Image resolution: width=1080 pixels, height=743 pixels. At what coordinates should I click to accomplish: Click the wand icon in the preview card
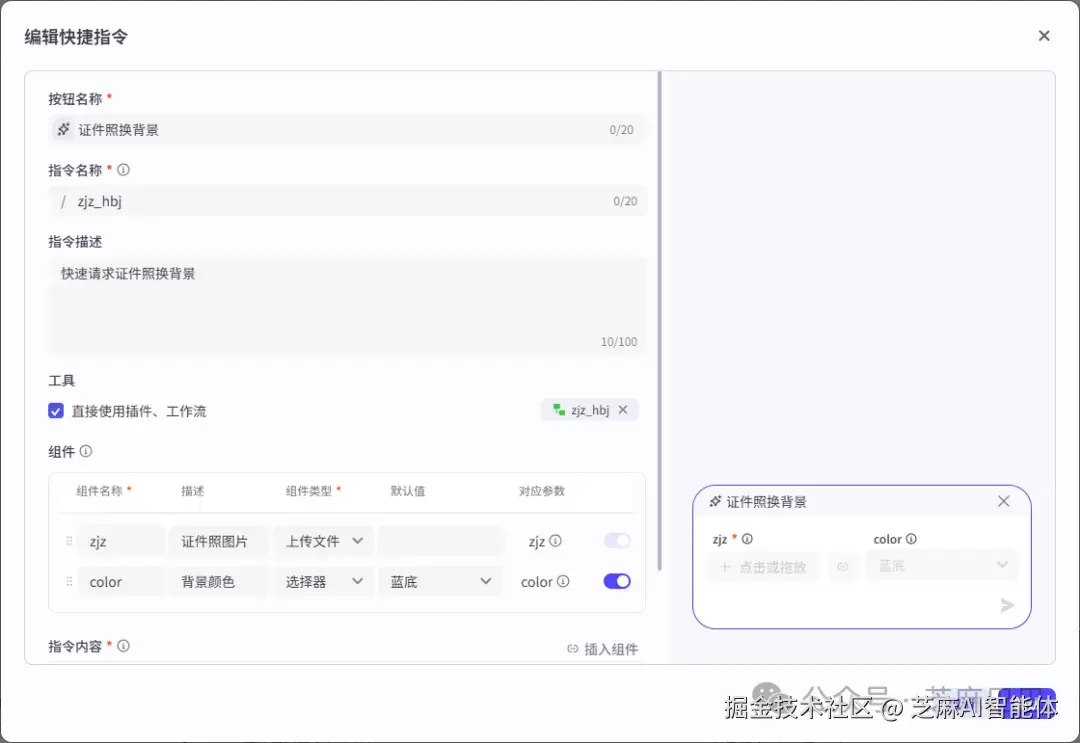click(716, 501)
